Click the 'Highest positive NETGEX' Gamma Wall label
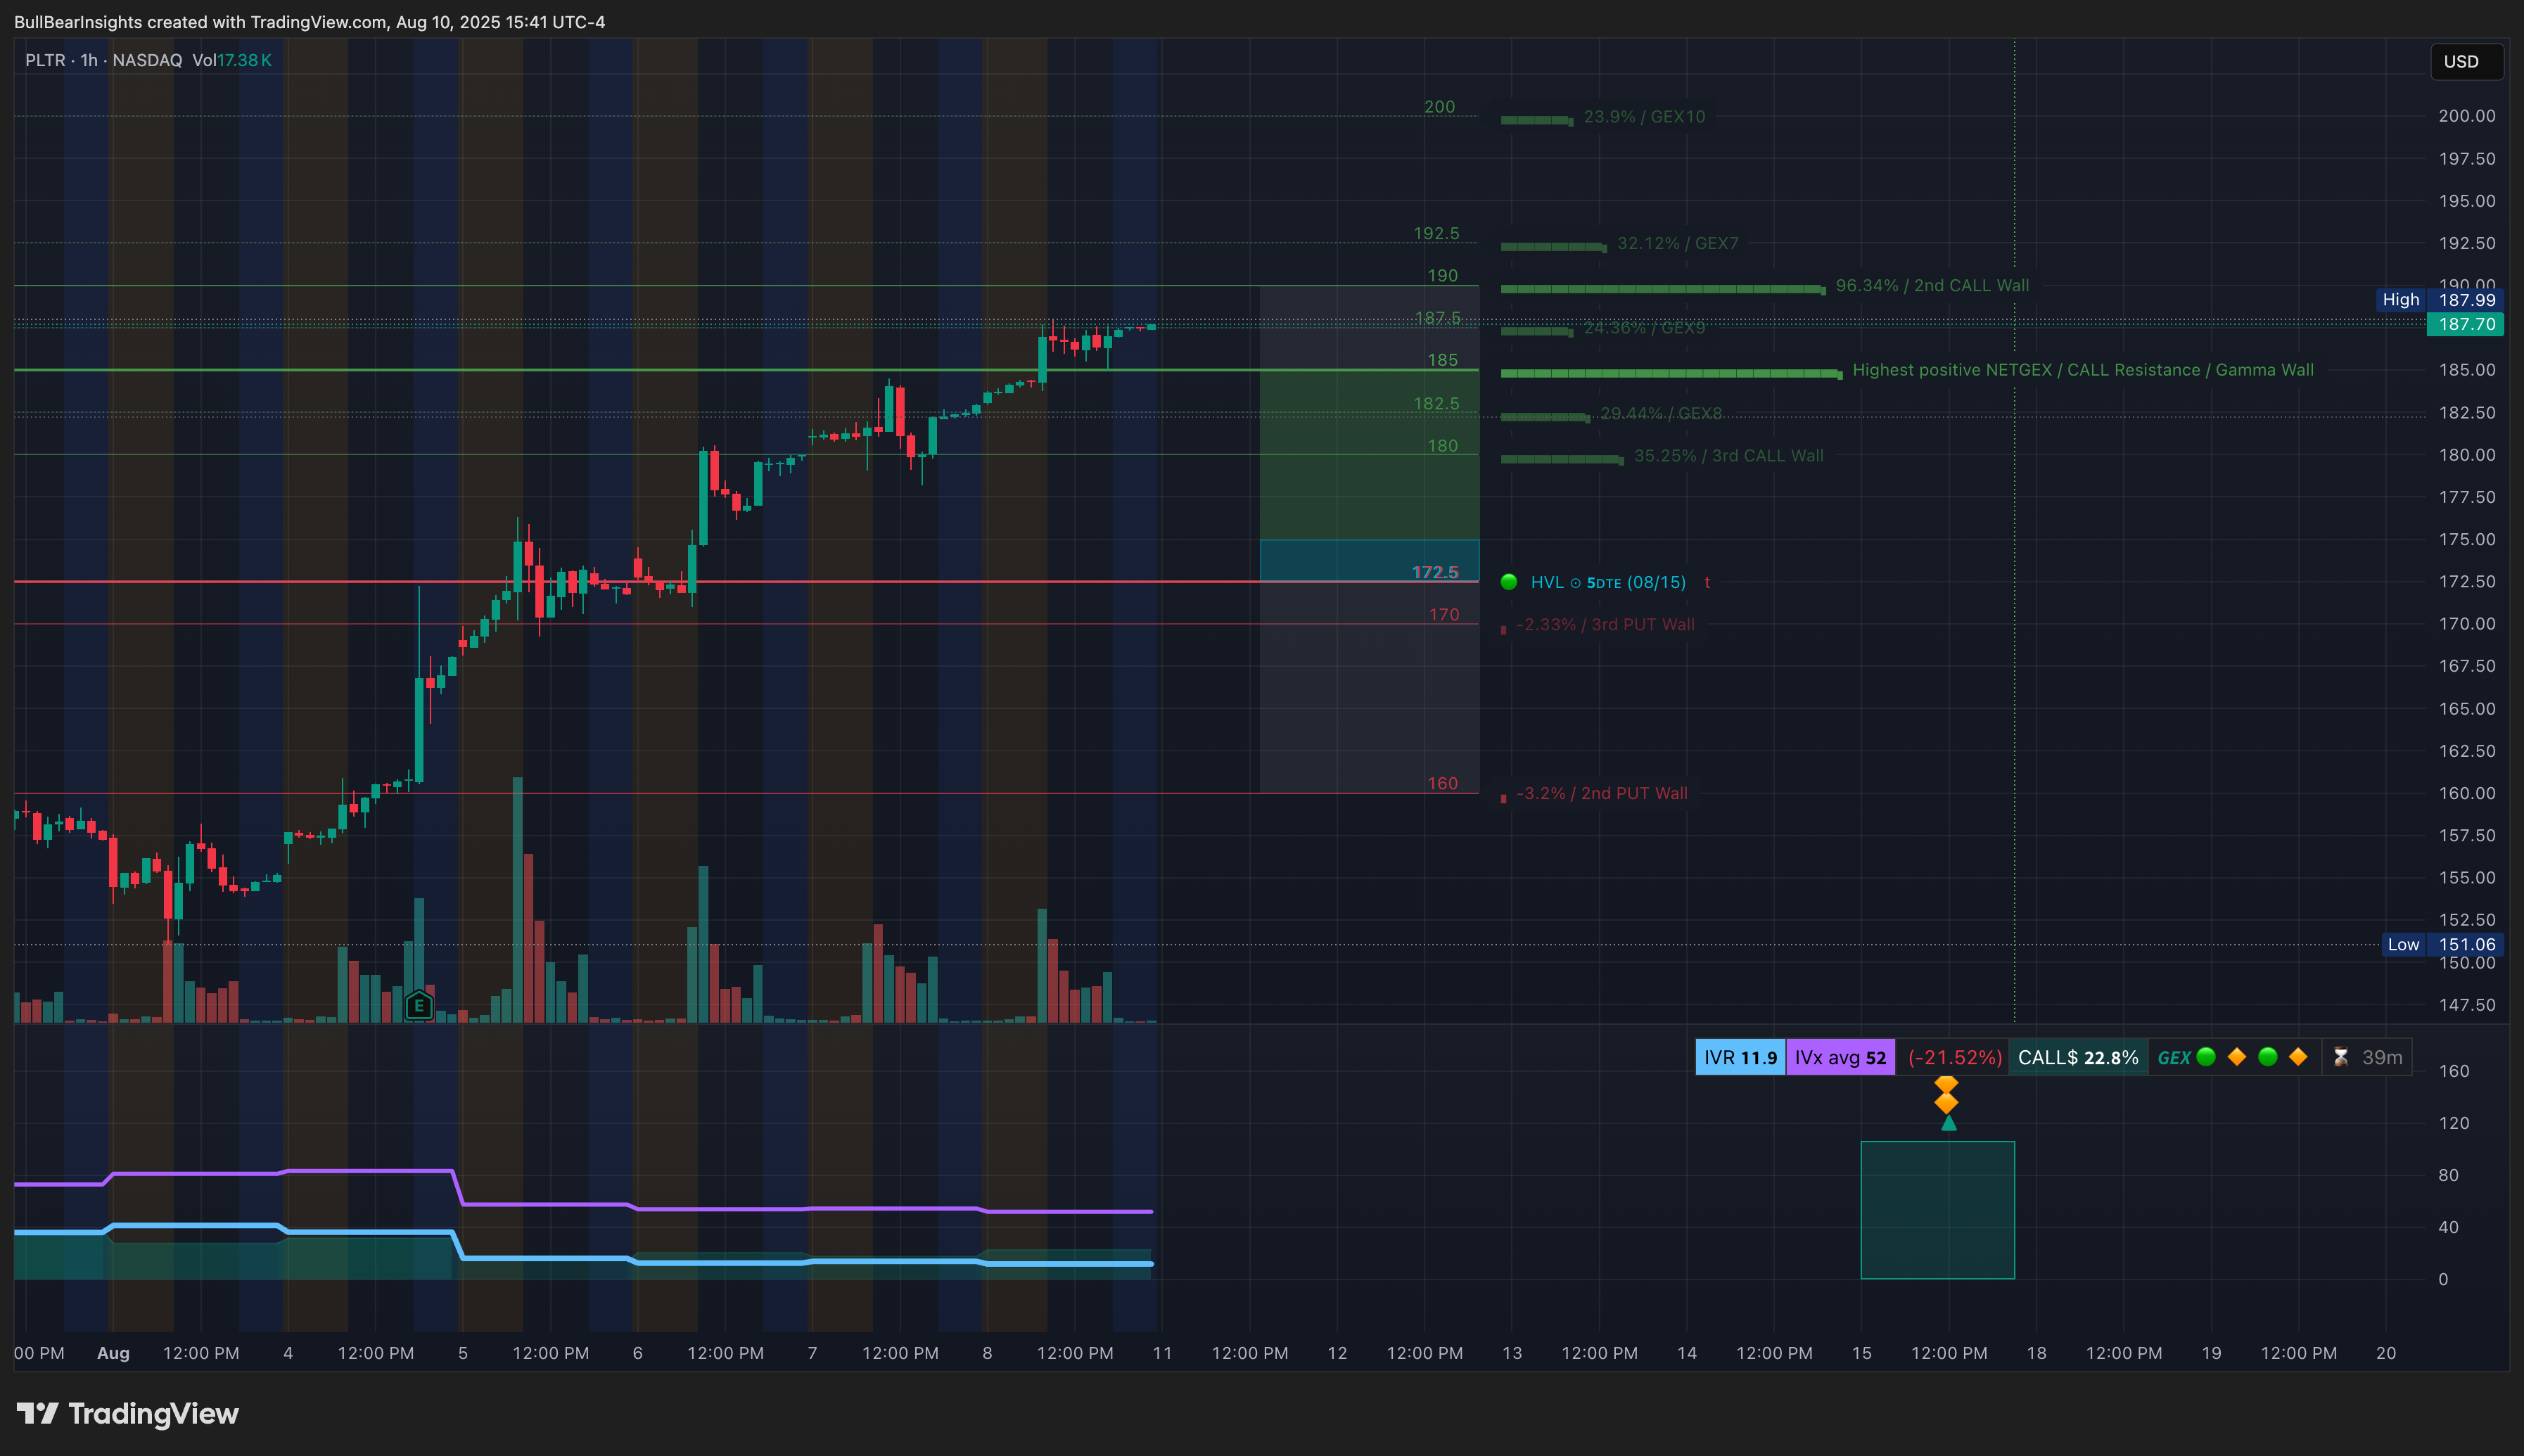2524x1456 pixels. 2083,370
